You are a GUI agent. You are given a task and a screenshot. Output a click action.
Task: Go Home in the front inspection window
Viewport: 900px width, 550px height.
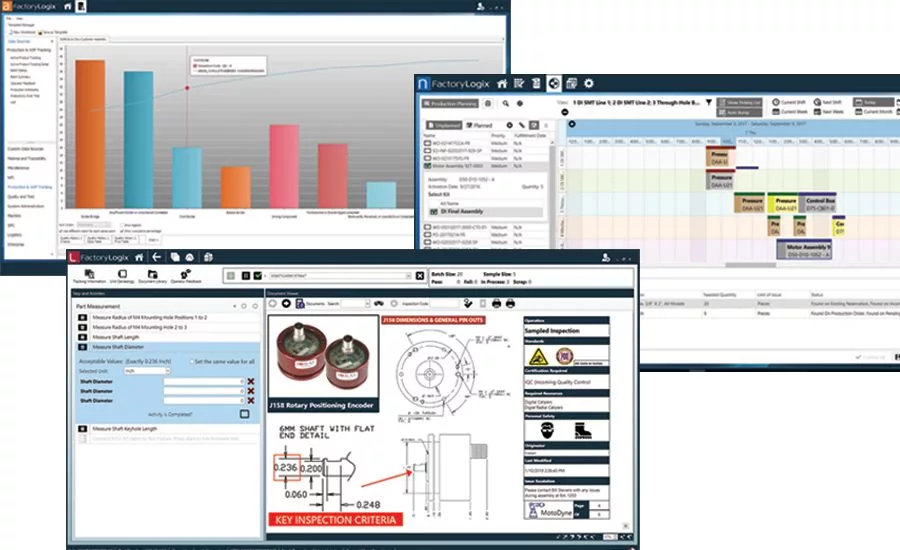pos(139,257)
